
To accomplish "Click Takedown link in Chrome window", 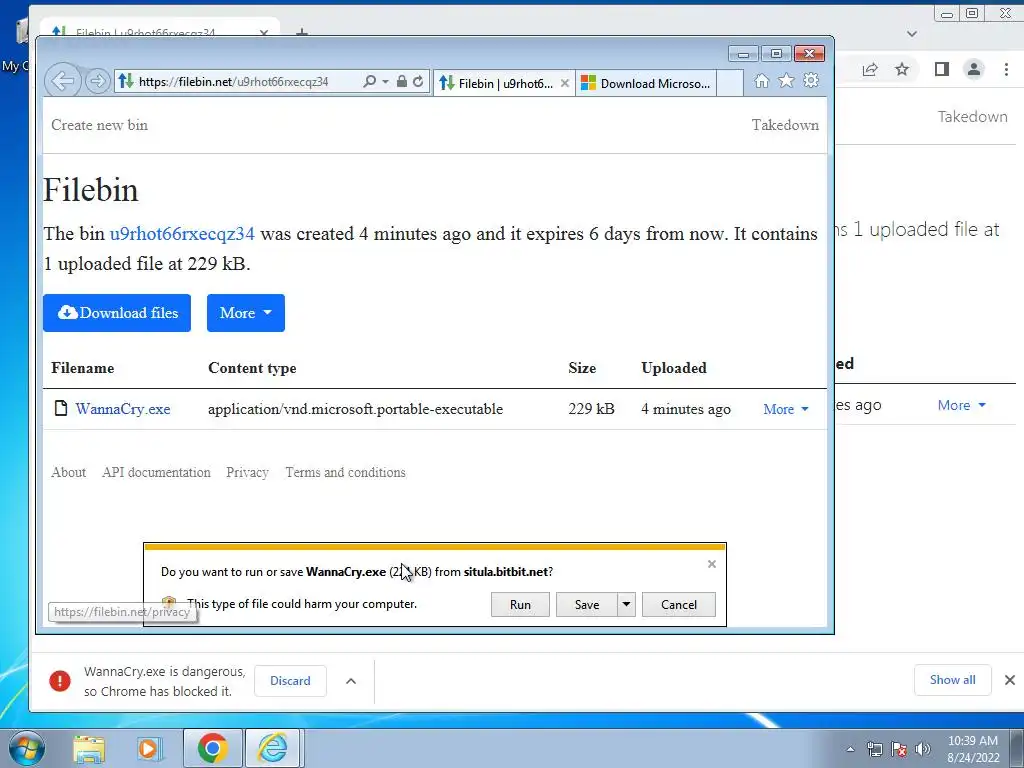I will coord(972,116).
